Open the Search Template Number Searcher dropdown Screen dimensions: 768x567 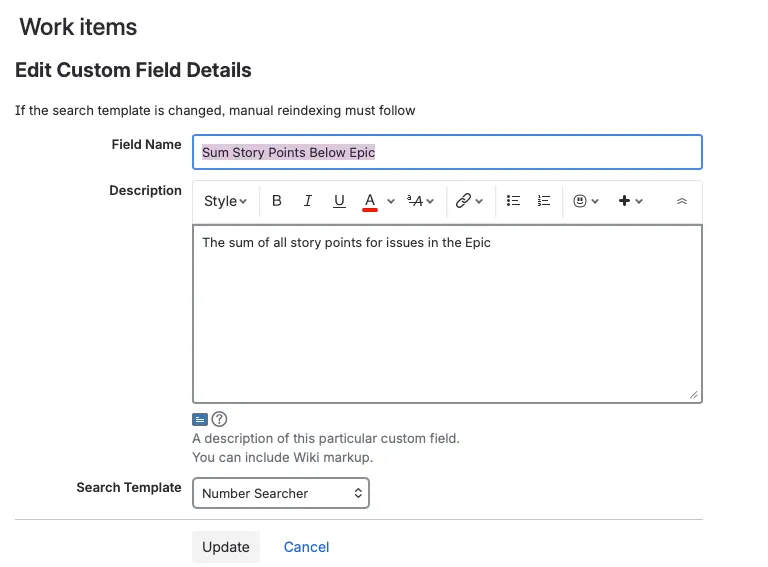coord(281,493)
